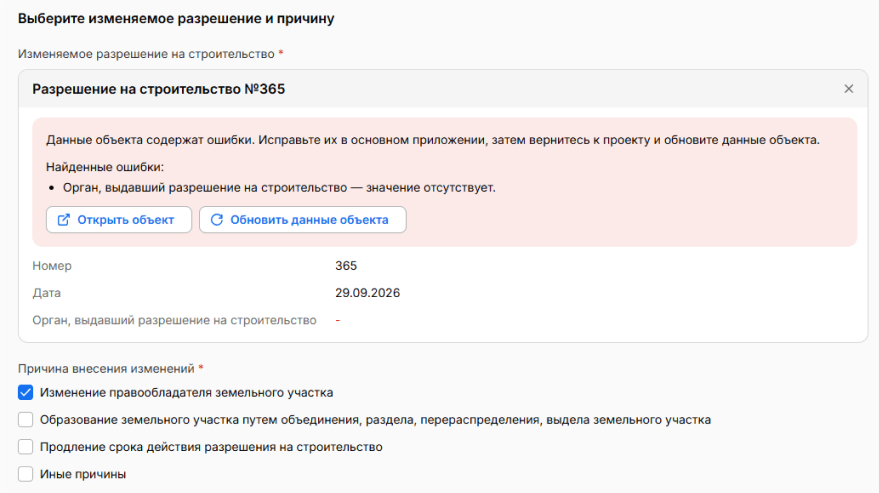Viewport: 879px width, 493px height.
Task: Tick the 'Иные причины' checkbox
Action: (x=25, y=474)
